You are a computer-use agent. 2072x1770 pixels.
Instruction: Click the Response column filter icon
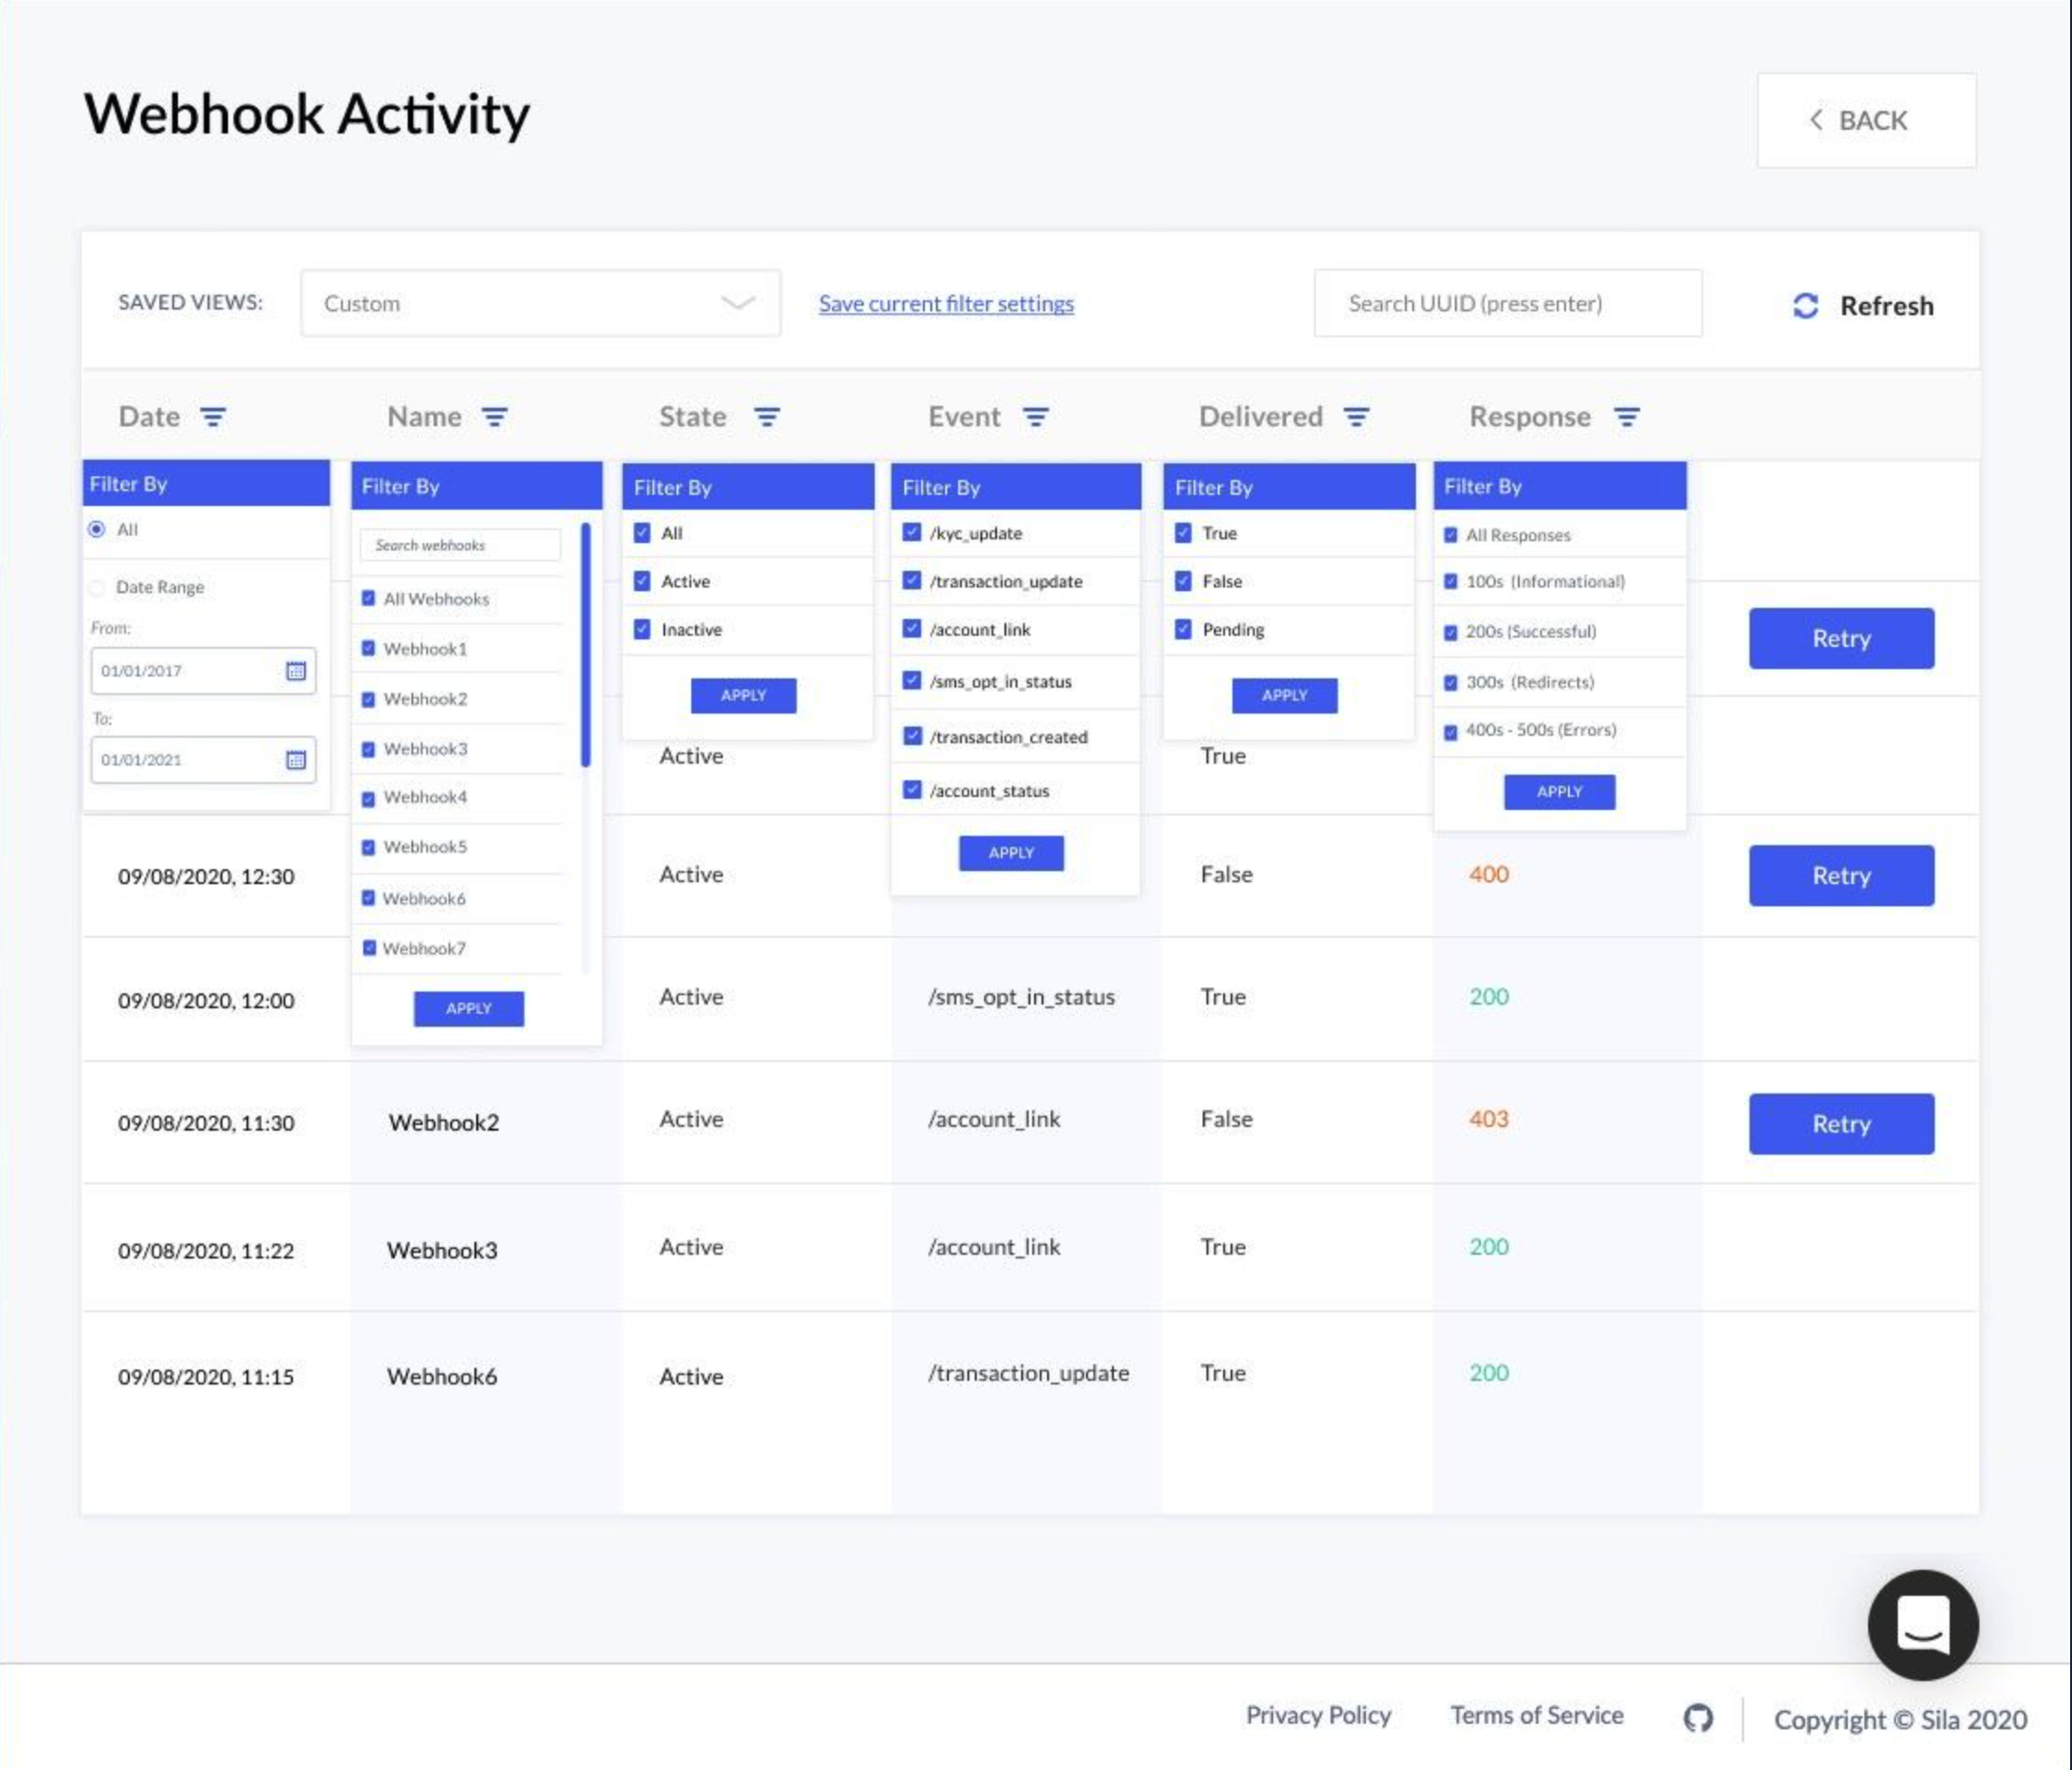[1627, 417]
